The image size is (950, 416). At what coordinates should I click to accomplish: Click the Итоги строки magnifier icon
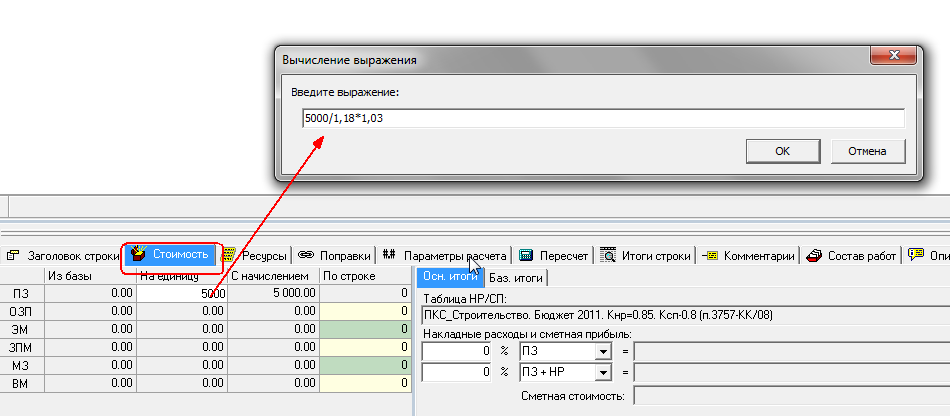coord(608,256)
